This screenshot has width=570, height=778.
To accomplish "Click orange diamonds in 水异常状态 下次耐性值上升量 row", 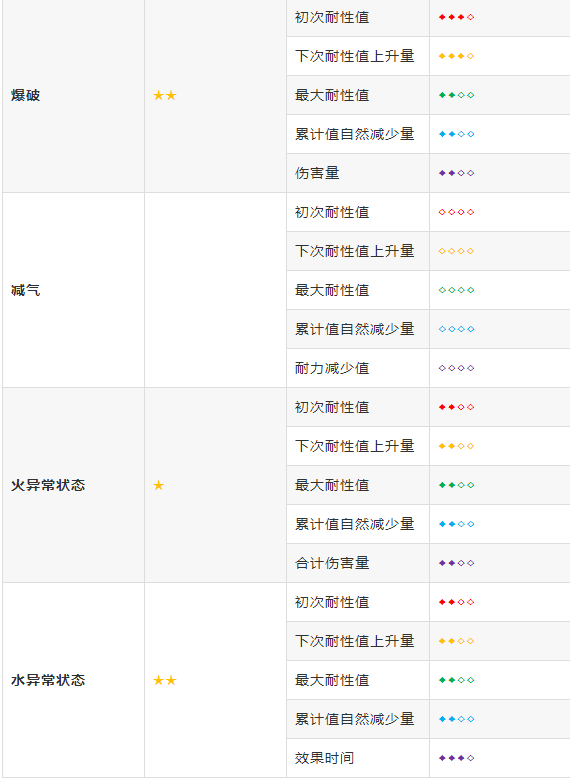I will pos(456,641).
